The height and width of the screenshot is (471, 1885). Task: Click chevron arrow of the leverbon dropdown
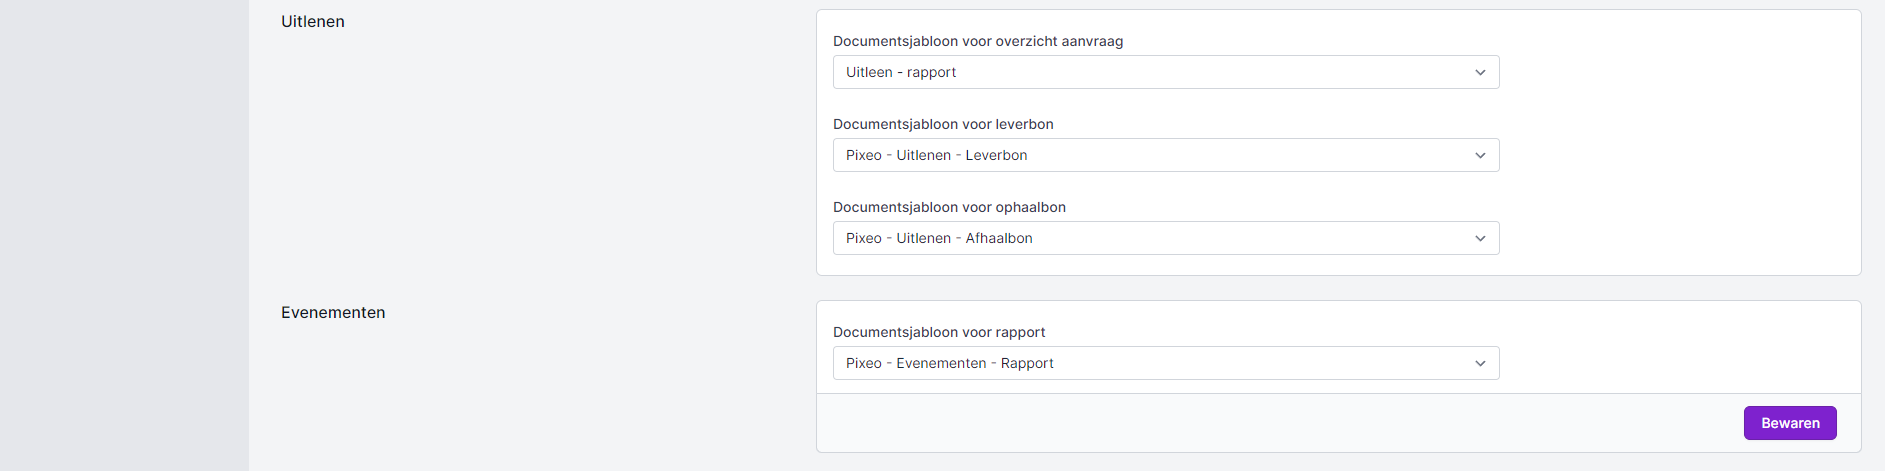pos(1480,155)
